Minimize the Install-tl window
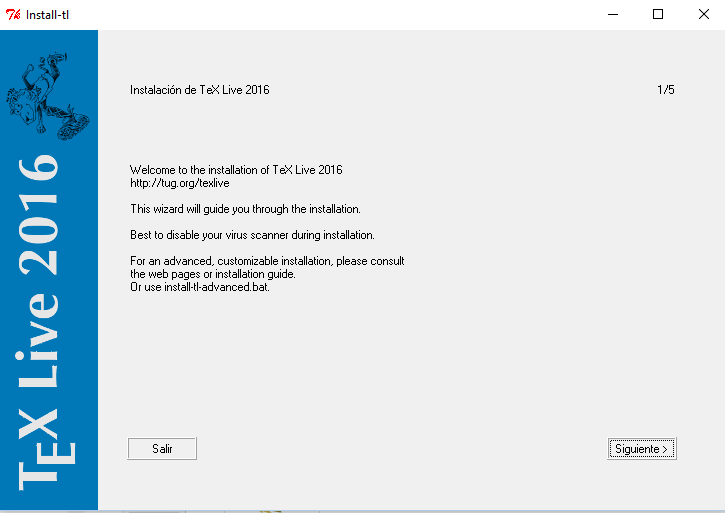Screen dimensions: 725x513 [613, 15]
